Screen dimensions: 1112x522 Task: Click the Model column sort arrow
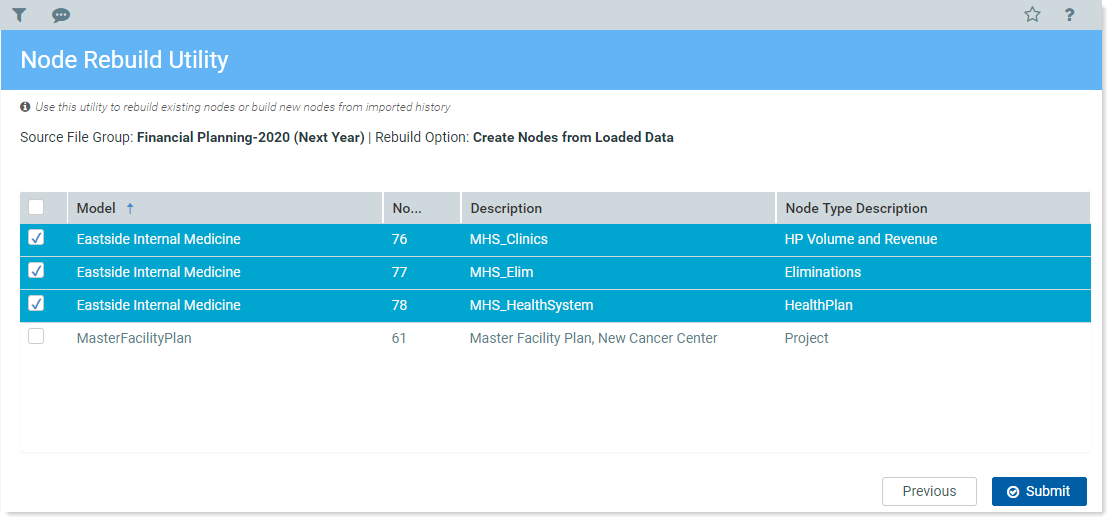click(130, 209)
